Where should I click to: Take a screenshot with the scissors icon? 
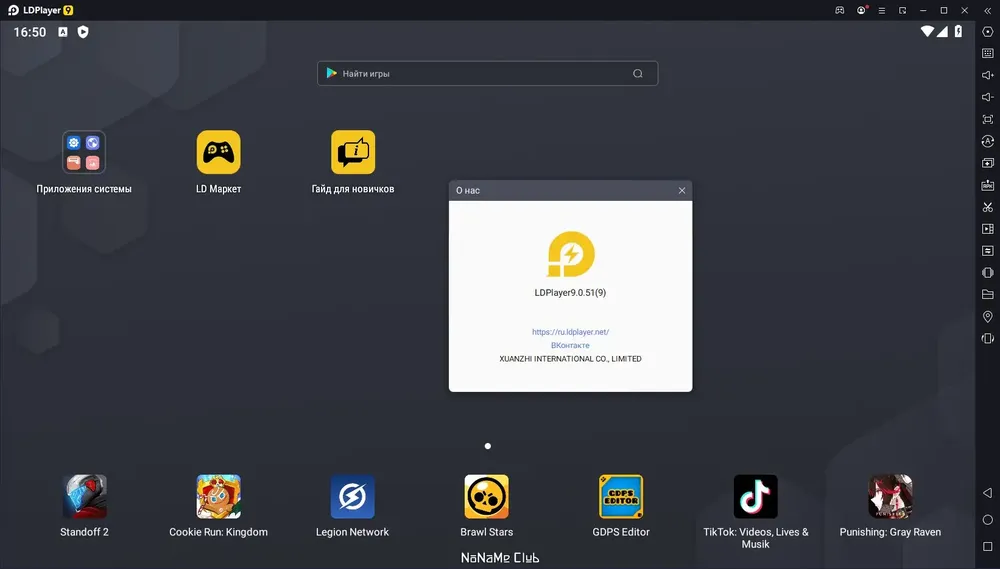click(987, 207)
